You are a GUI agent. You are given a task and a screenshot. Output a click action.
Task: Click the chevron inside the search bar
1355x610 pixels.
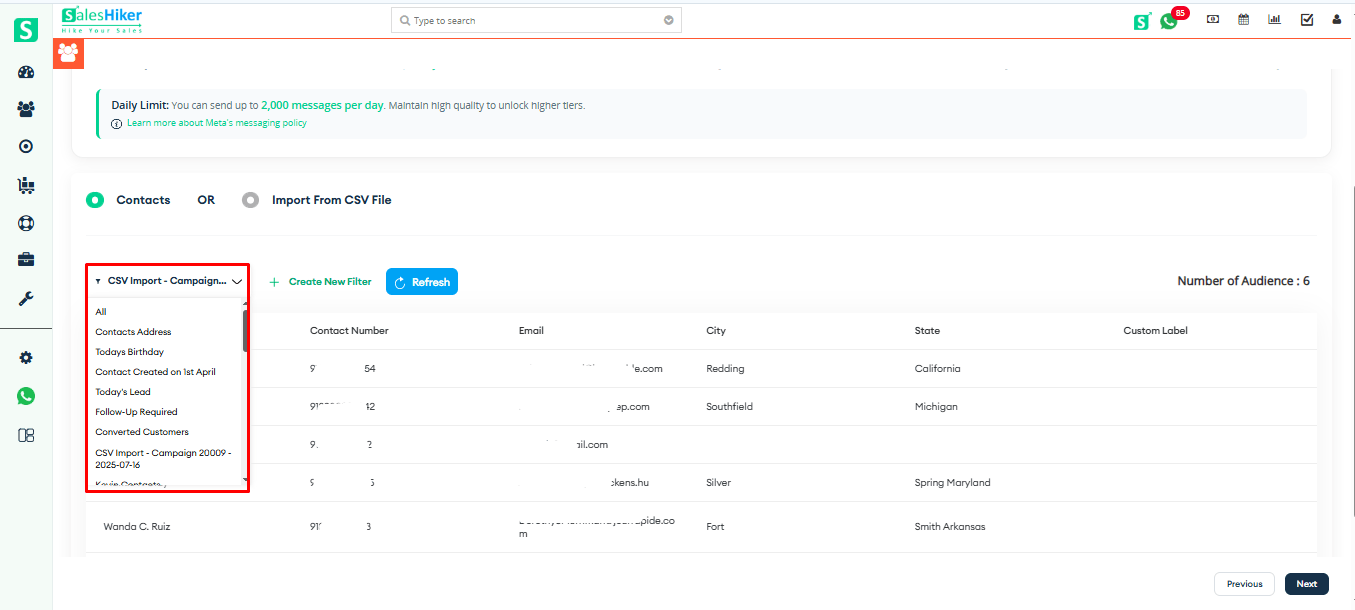tap(668, 19)
